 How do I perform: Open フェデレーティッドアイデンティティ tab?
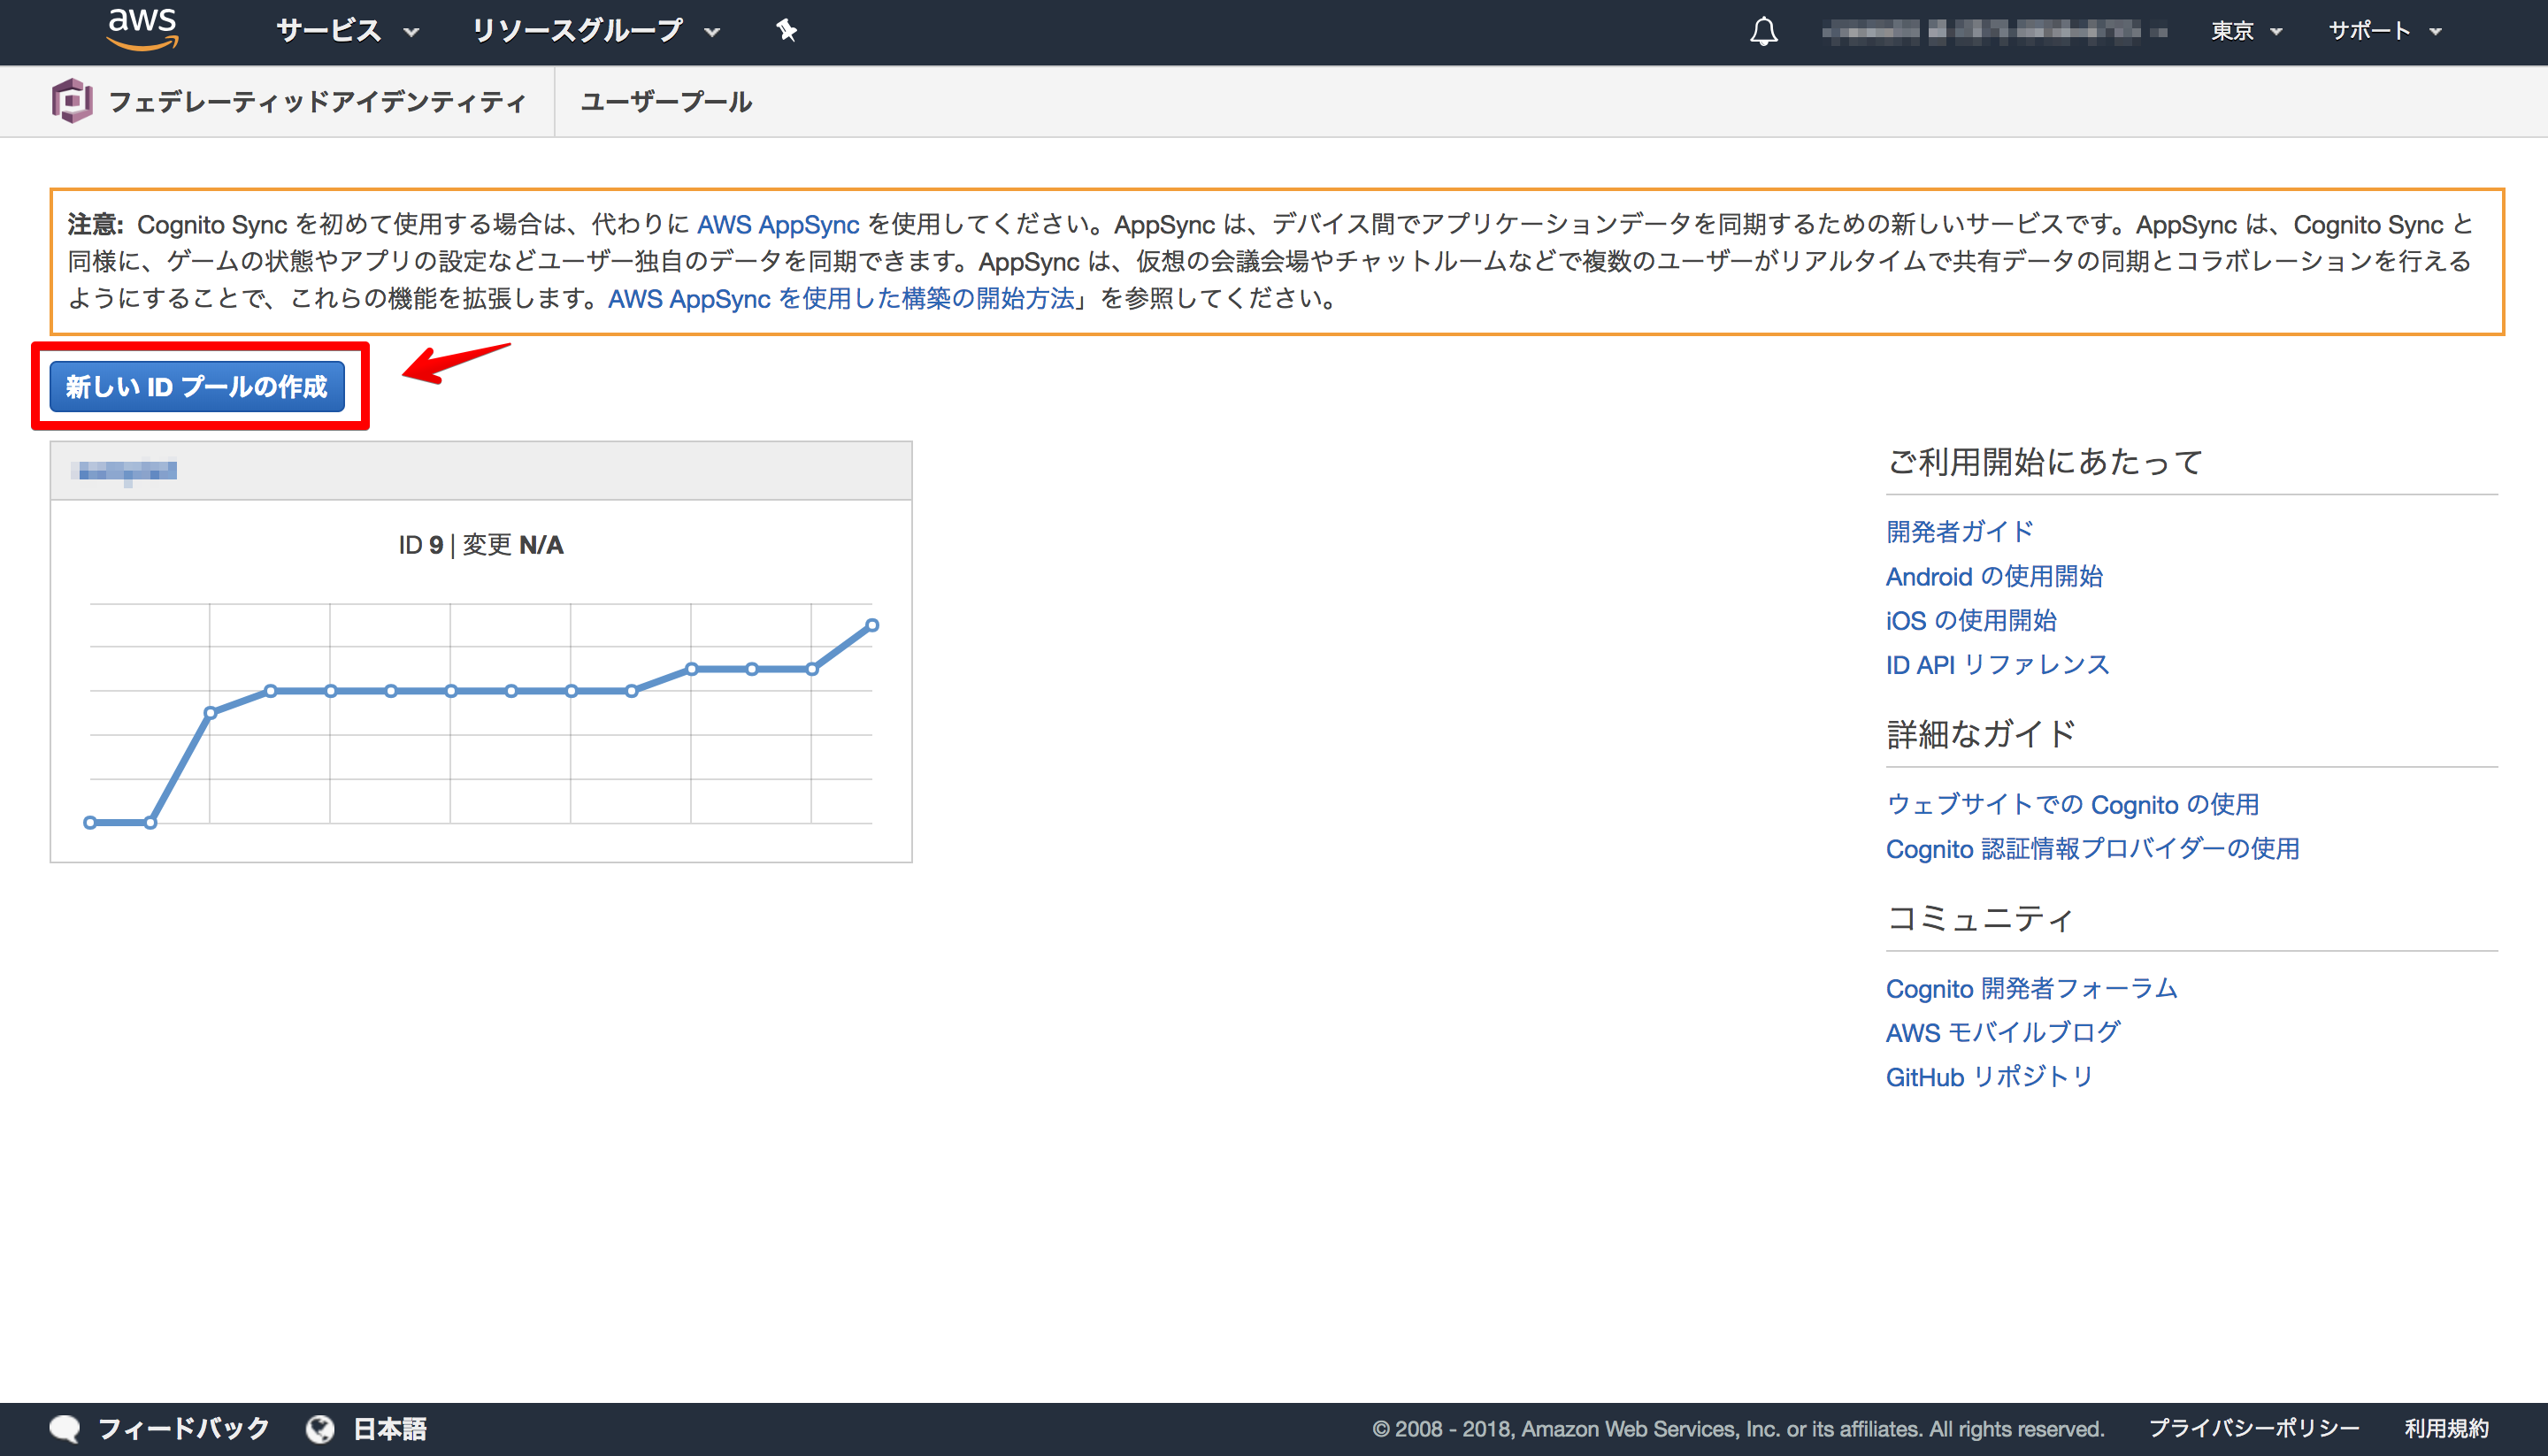click(x=317, y=102)
